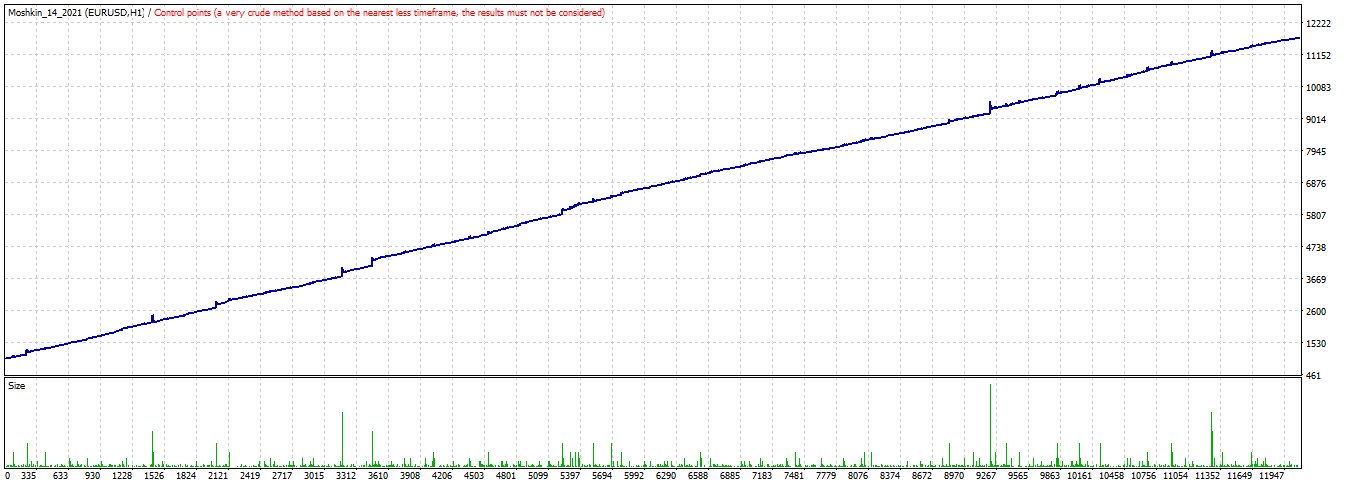Select the 461 balance axis value
The height and width of the screenshot is (485, 1346).
click(1314, 376)
